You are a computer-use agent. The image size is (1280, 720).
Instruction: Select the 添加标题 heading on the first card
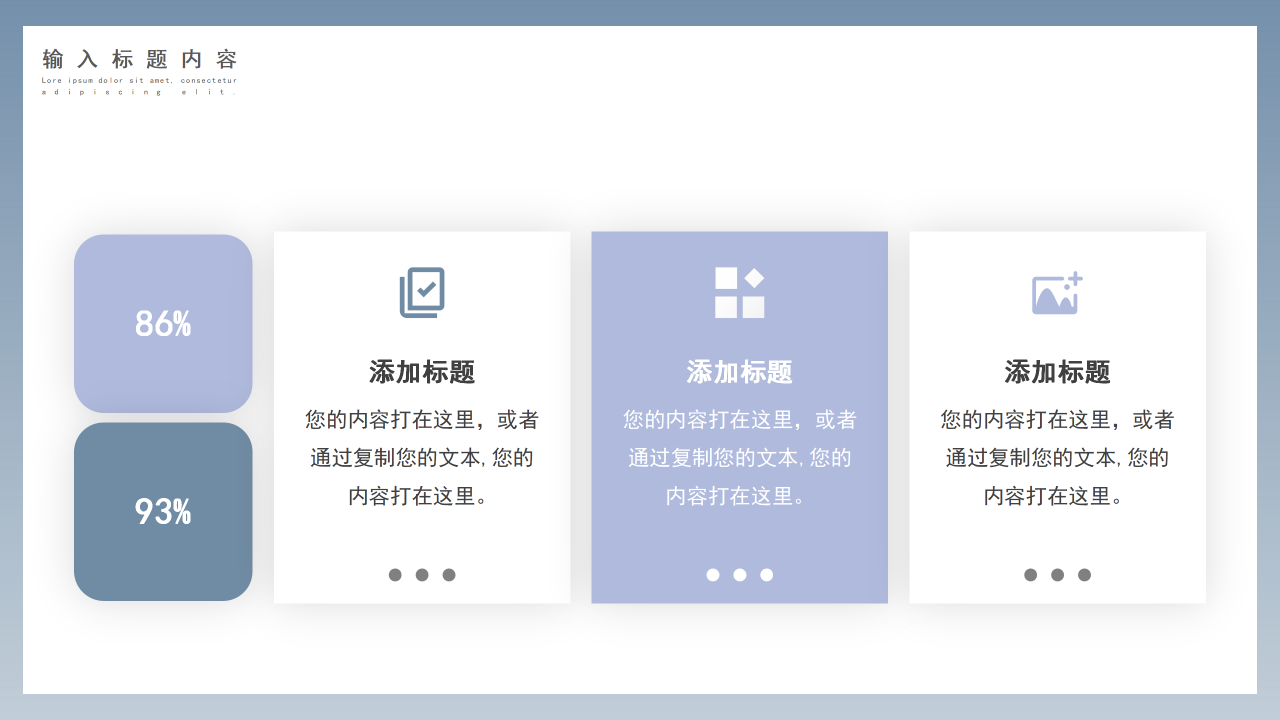[421, 371]
